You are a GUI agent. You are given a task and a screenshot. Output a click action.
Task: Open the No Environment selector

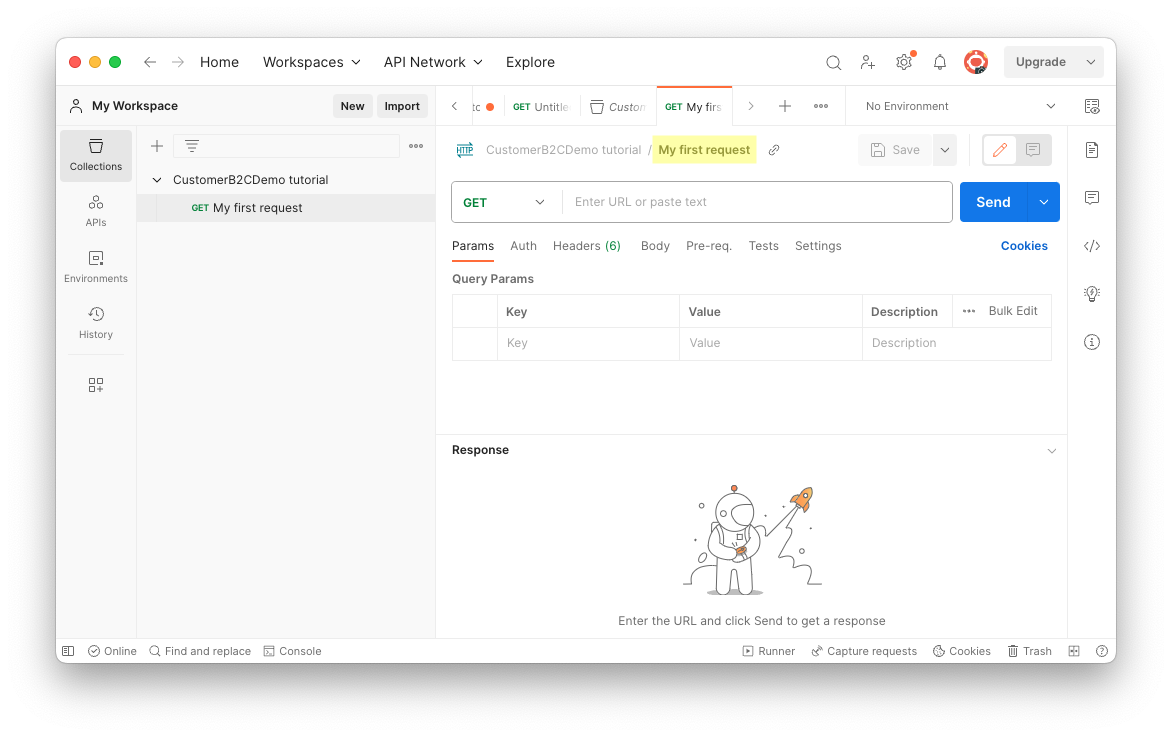960,106
